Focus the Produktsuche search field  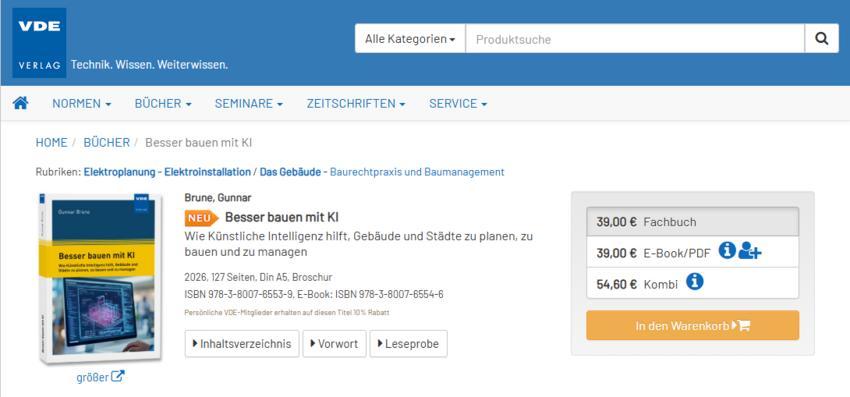click(x=635, y=39)
